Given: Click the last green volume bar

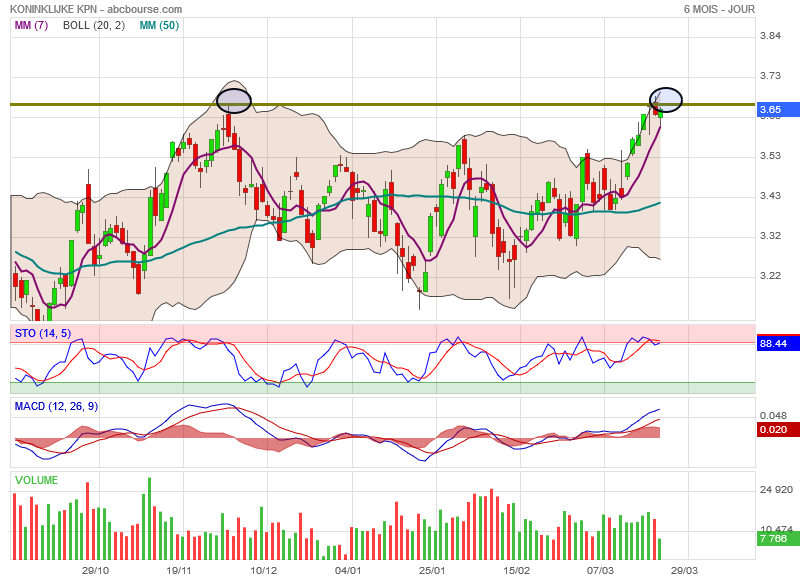Looking at the screenshot, I should pos(660,549).
